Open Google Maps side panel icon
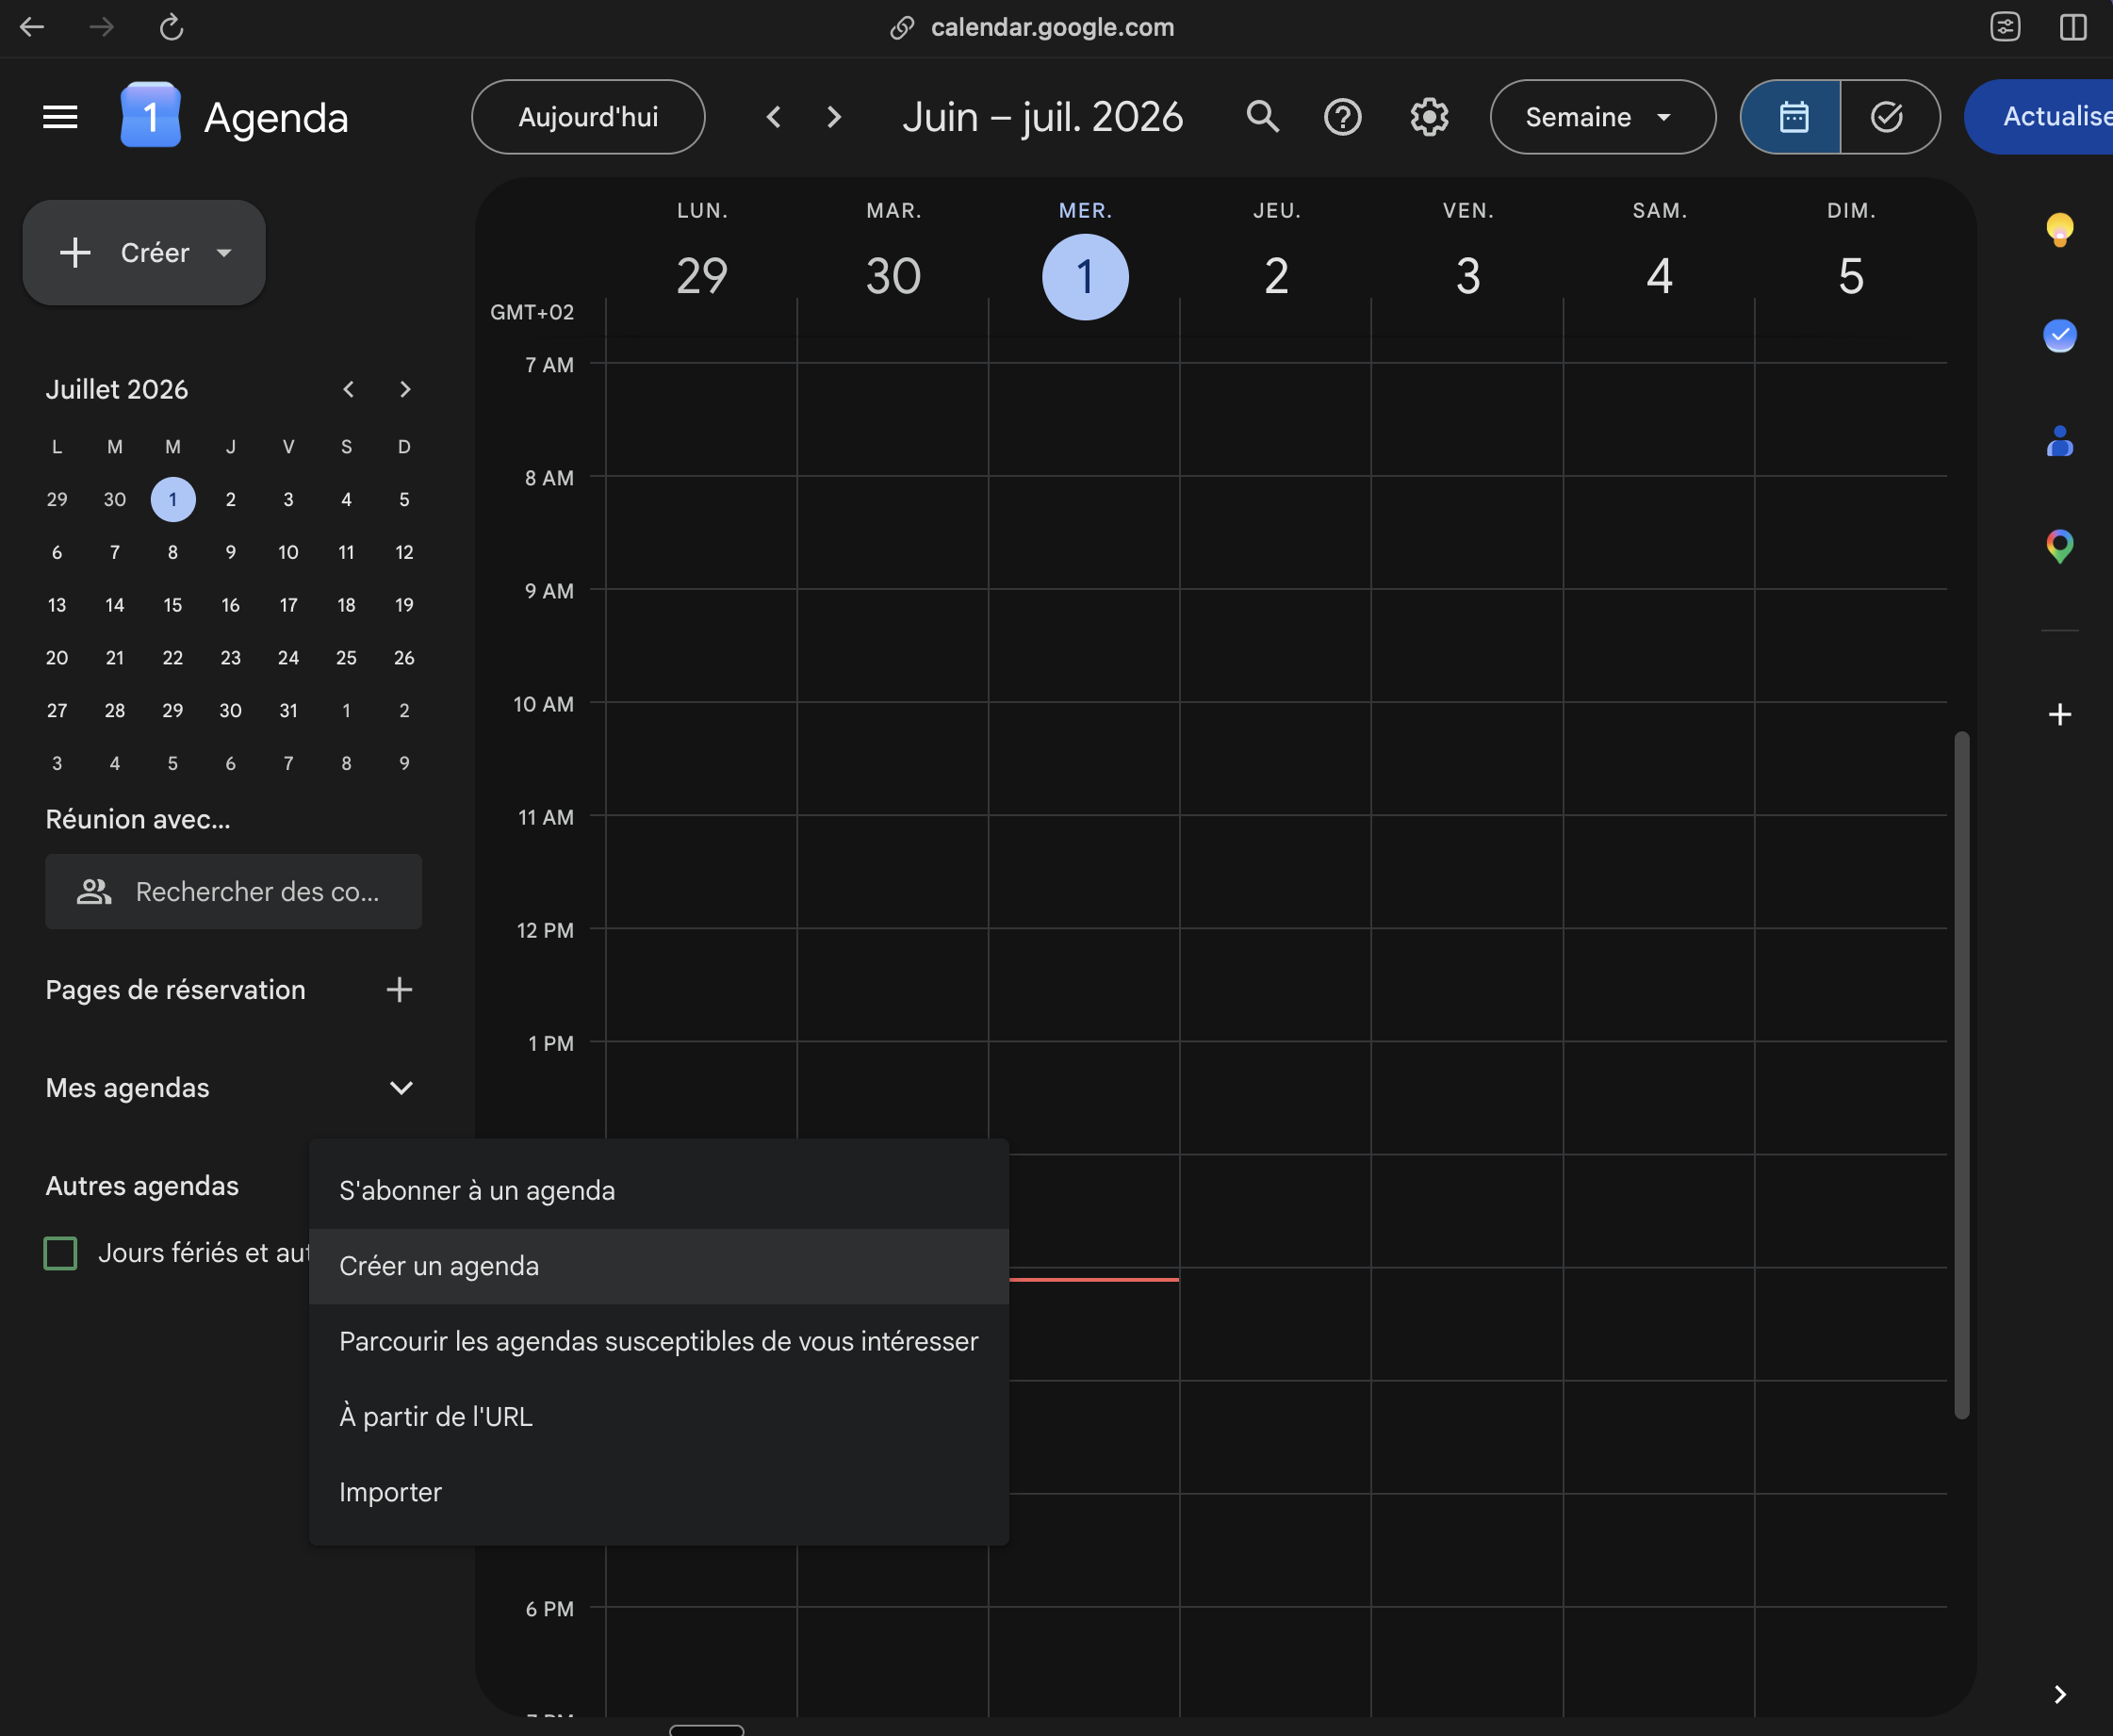Screen dimensions: 2113x1736 pyautogui.click(x=2059, y=546)
